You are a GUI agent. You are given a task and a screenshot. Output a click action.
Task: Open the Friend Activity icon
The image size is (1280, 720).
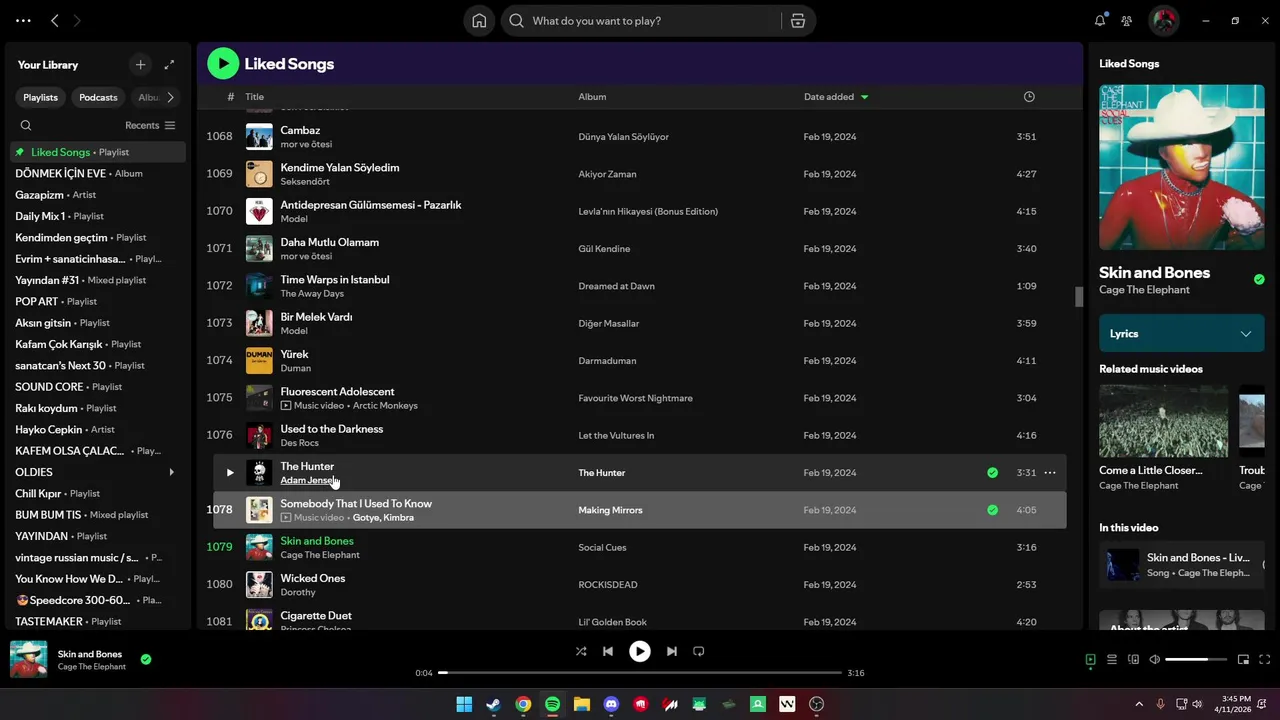coord(1127,21)
